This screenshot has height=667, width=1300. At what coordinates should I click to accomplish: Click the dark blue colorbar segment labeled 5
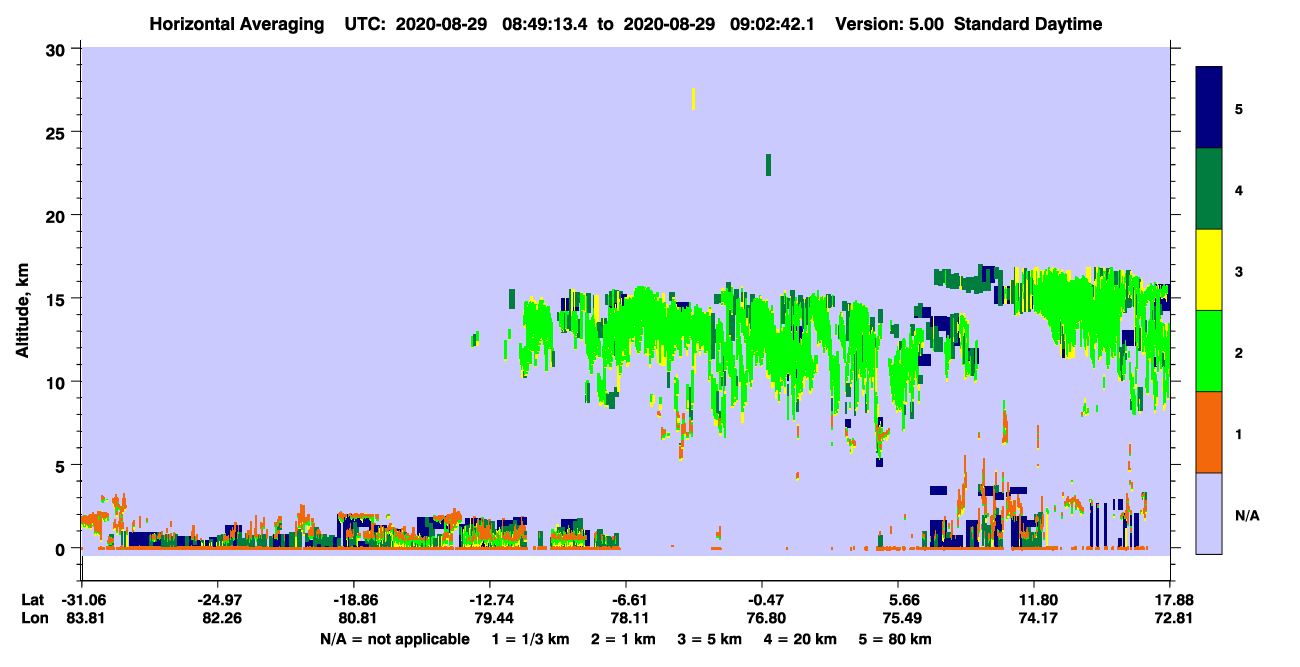pos(1209,108)
